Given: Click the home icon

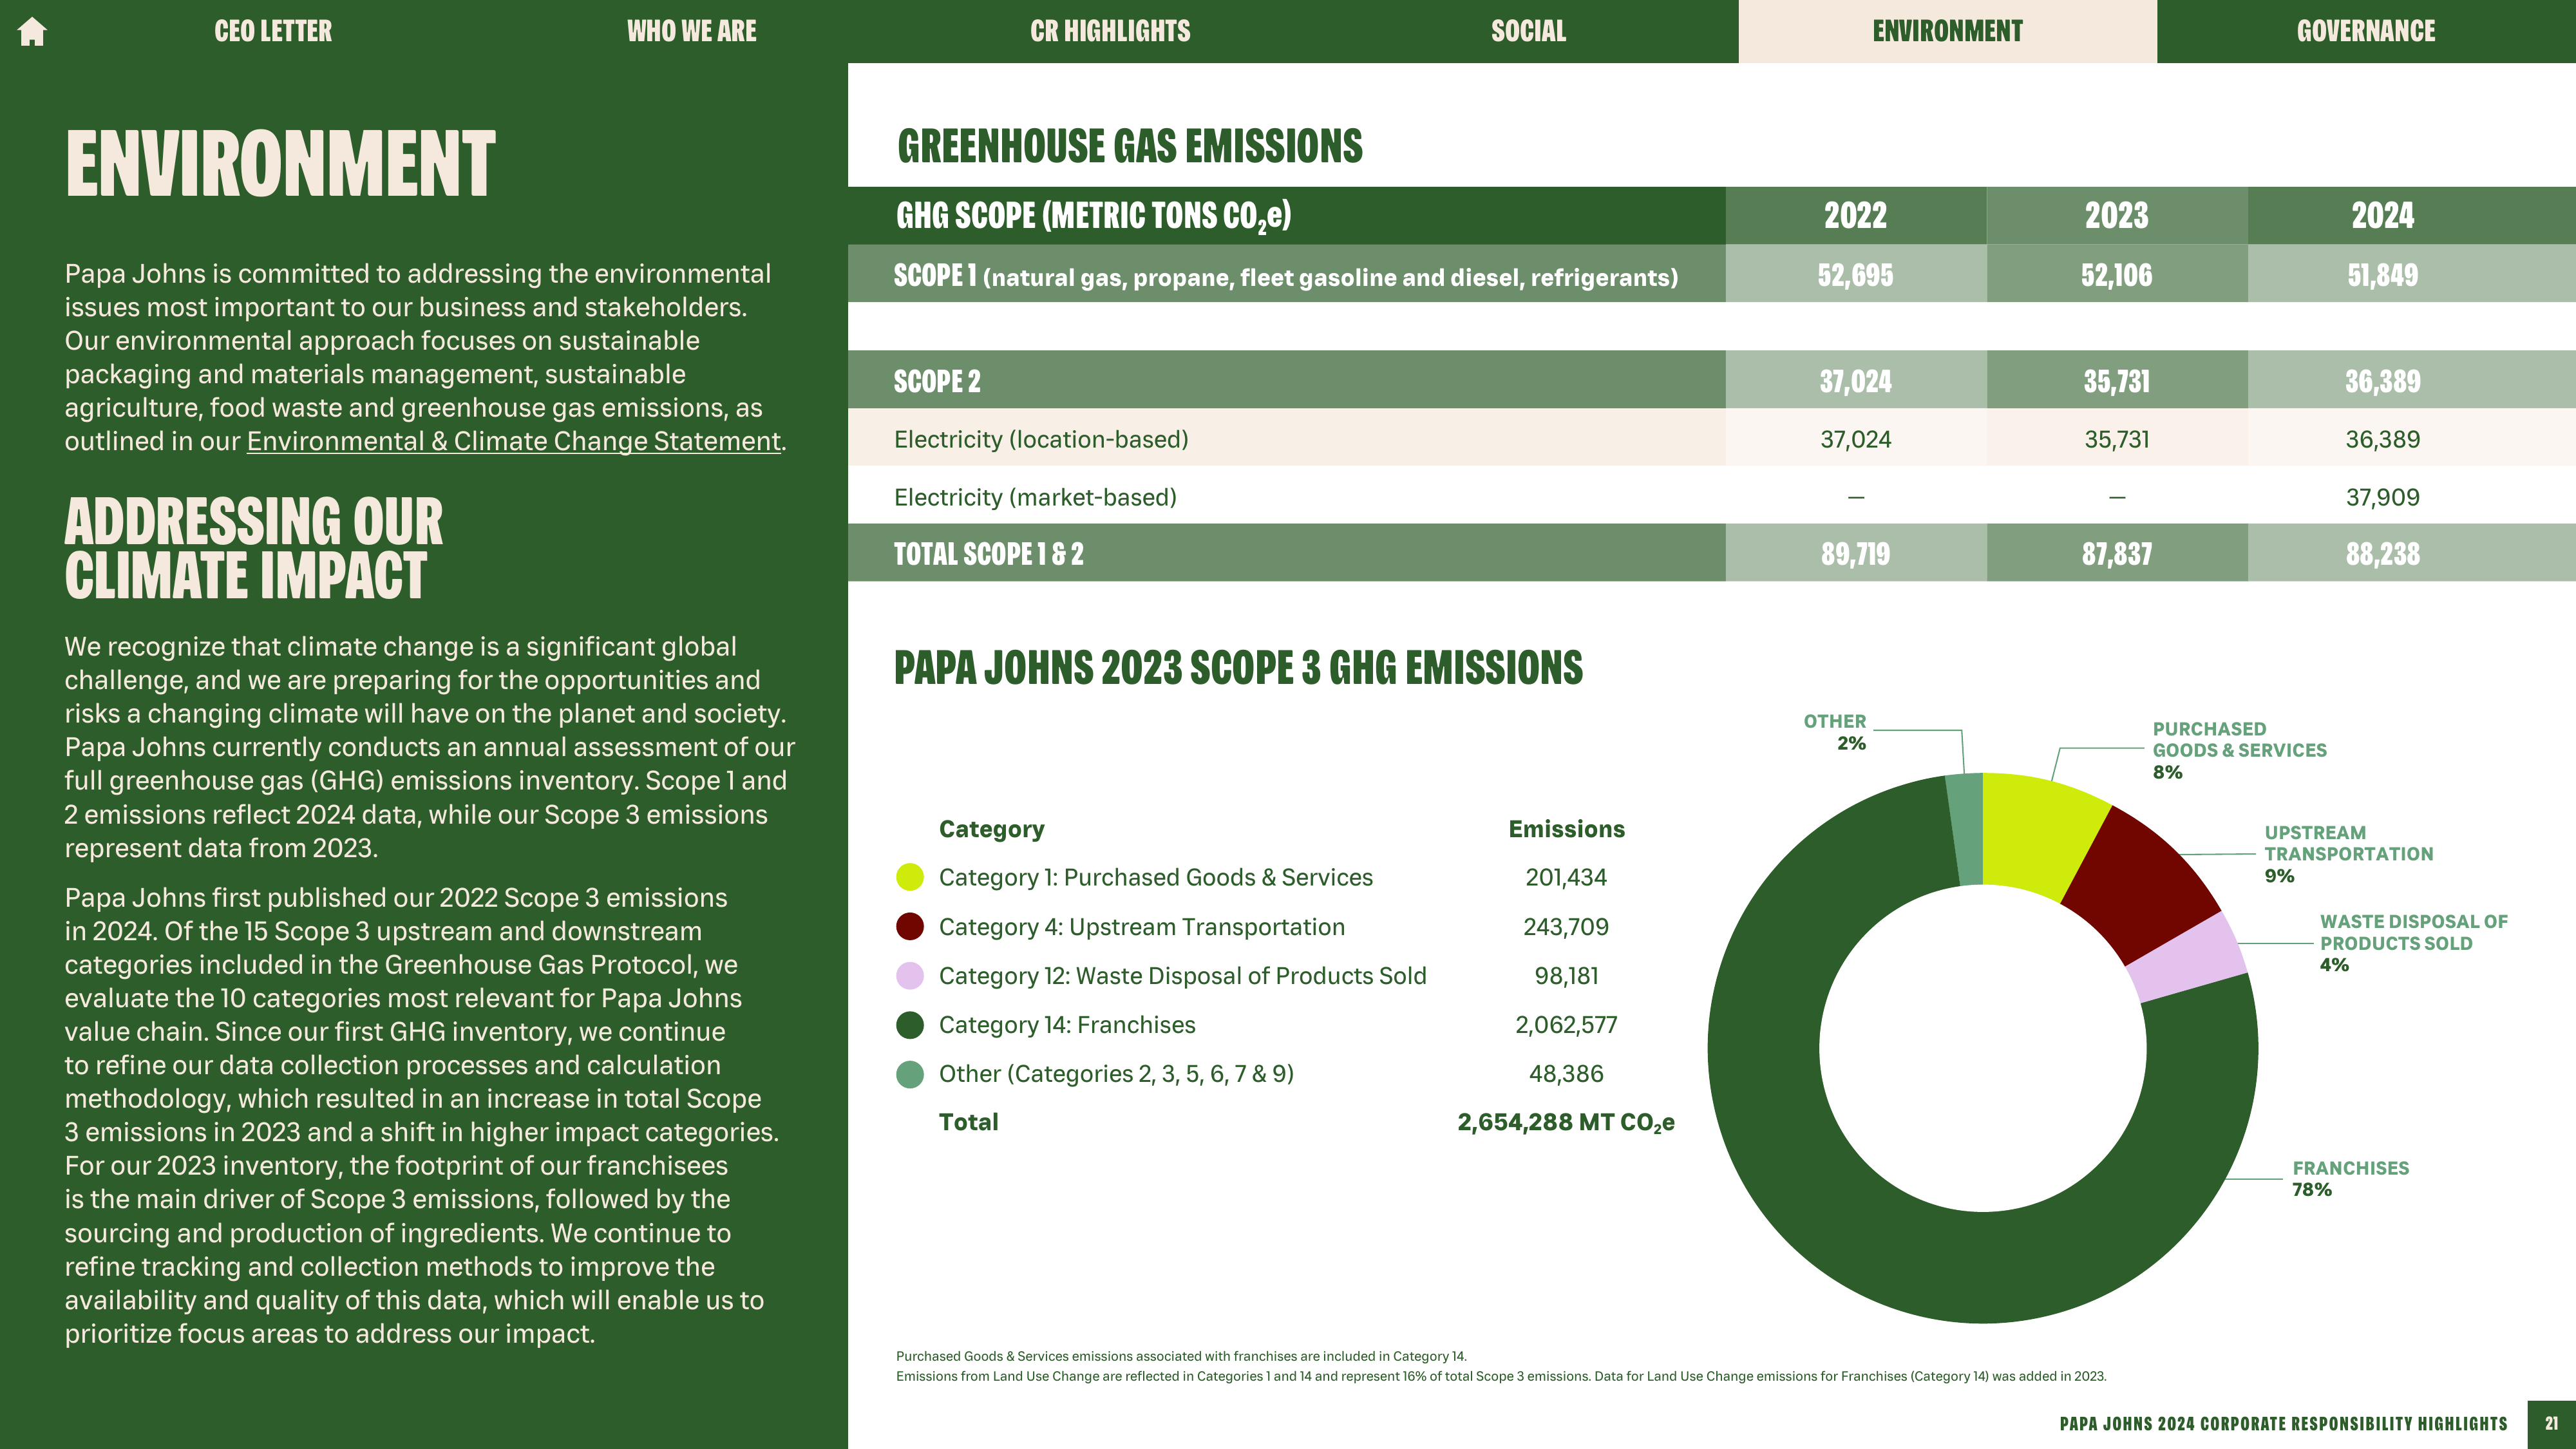Looking at the screenshot, I should (32, 32).
